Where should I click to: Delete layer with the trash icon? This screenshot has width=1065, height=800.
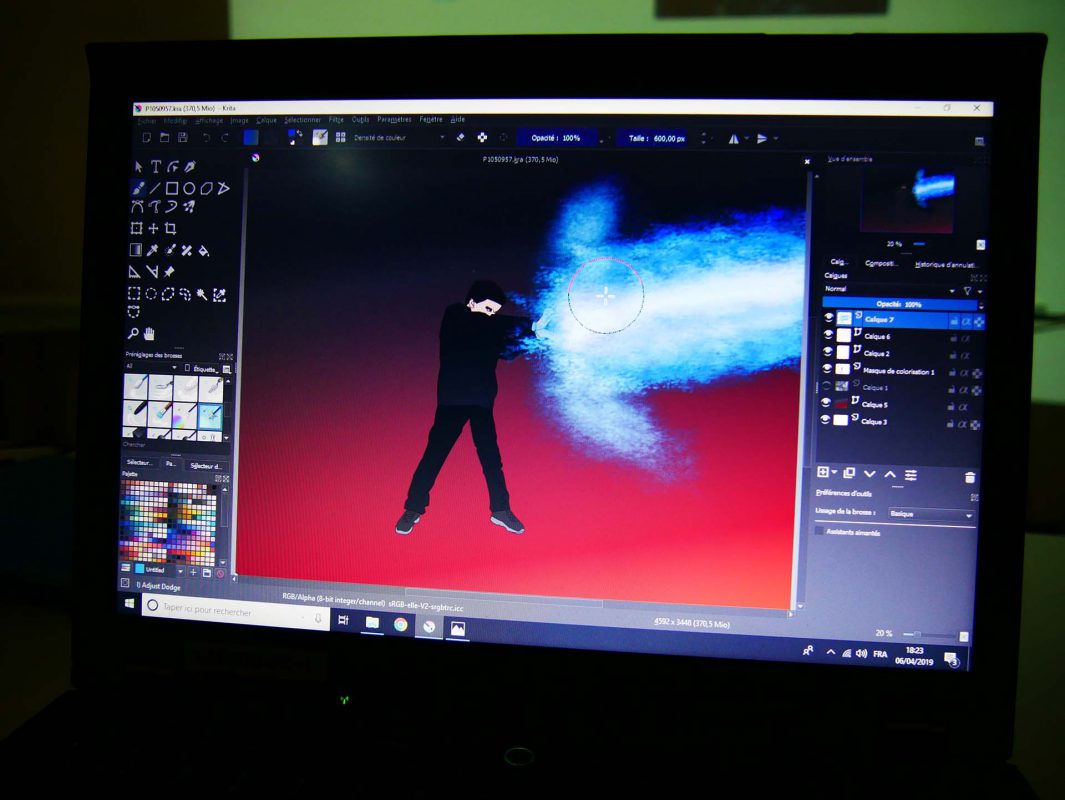coord(969,478)
